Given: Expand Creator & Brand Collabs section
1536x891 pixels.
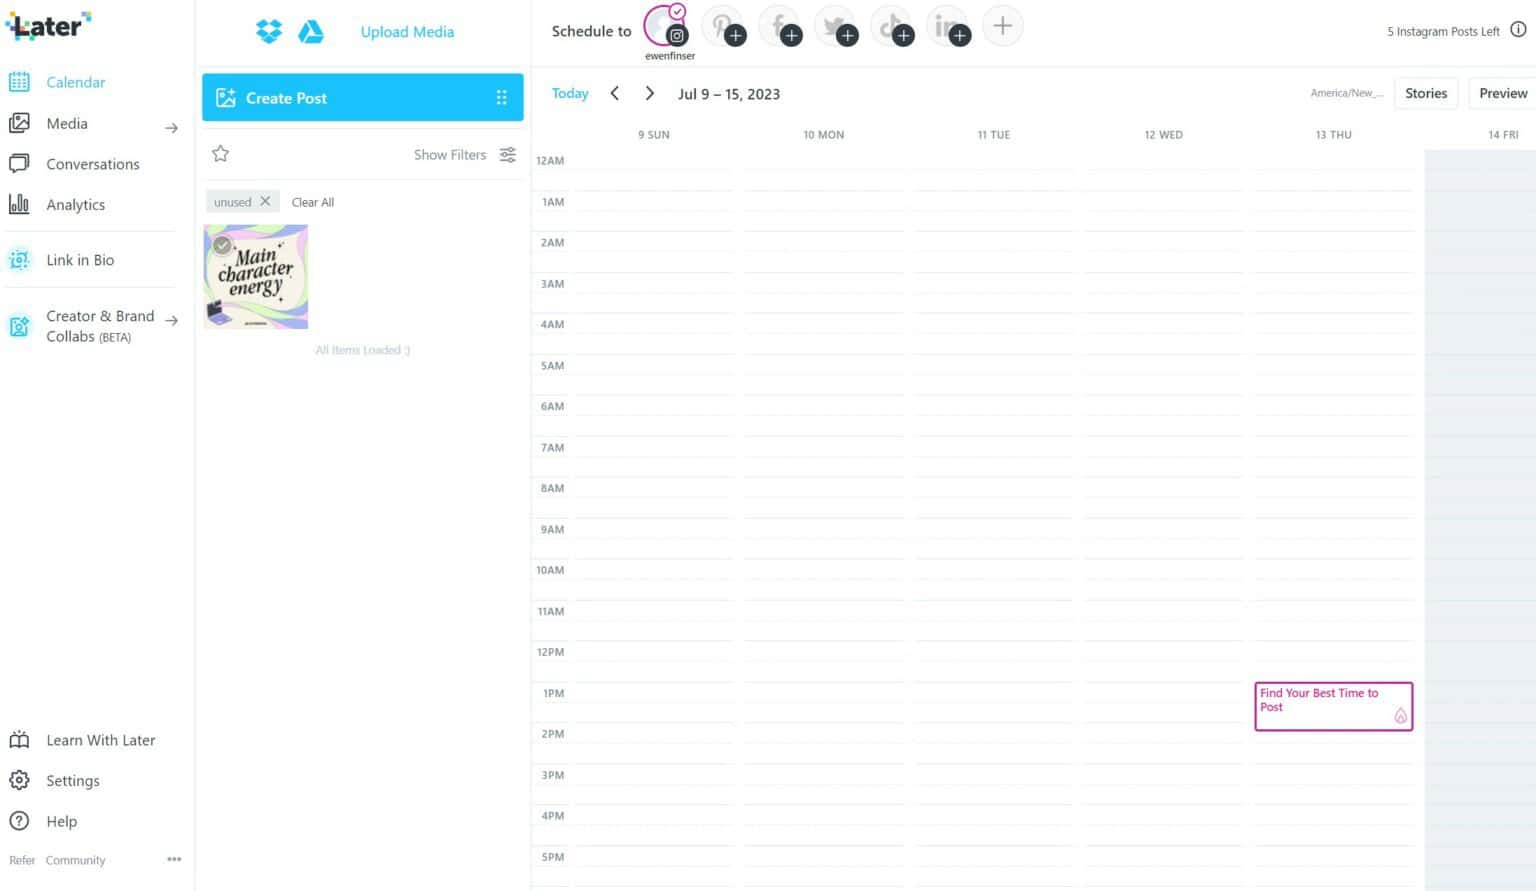Looking at the screenshot, I should pyautogui.click(x=171, y=320).
